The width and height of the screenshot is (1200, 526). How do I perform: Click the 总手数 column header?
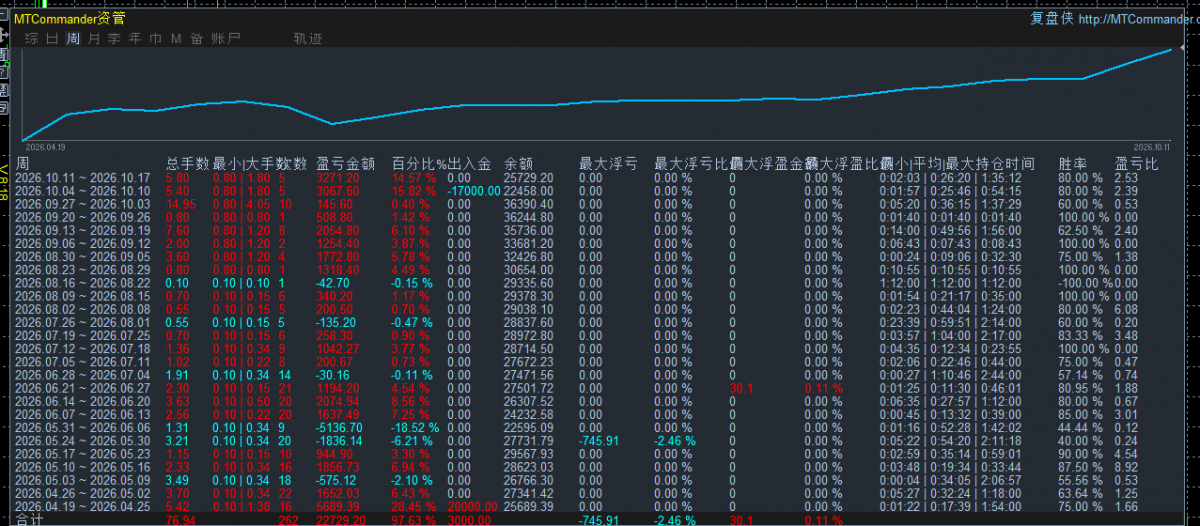(x=187, y=163)
